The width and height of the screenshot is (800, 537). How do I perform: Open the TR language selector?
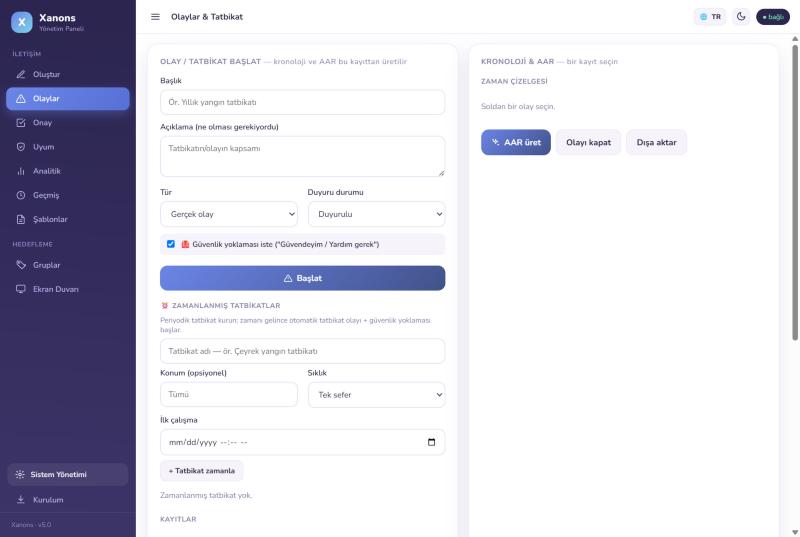[710, 17]
